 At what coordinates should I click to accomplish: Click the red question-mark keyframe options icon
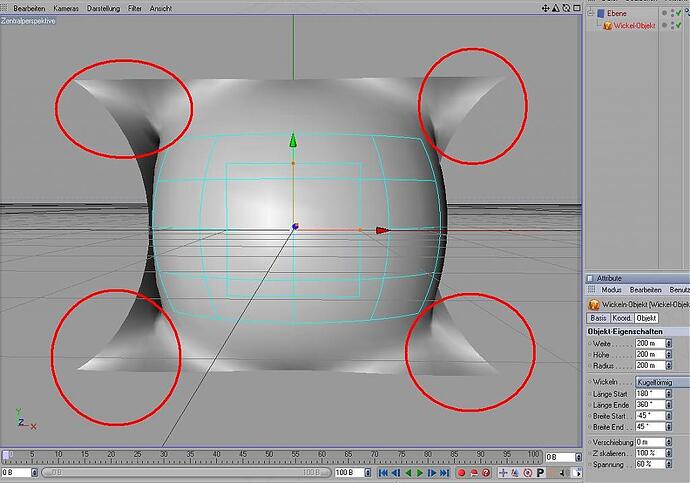click(486, 473)
